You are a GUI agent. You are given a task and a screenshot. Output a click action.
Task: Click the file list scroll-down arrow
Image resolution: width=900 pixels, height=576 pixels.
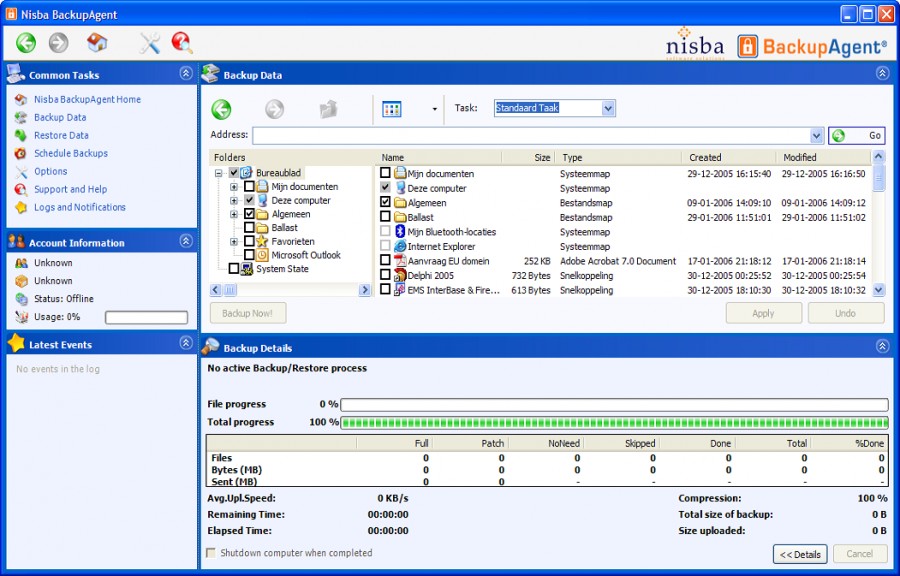click(x=879, y=290)
